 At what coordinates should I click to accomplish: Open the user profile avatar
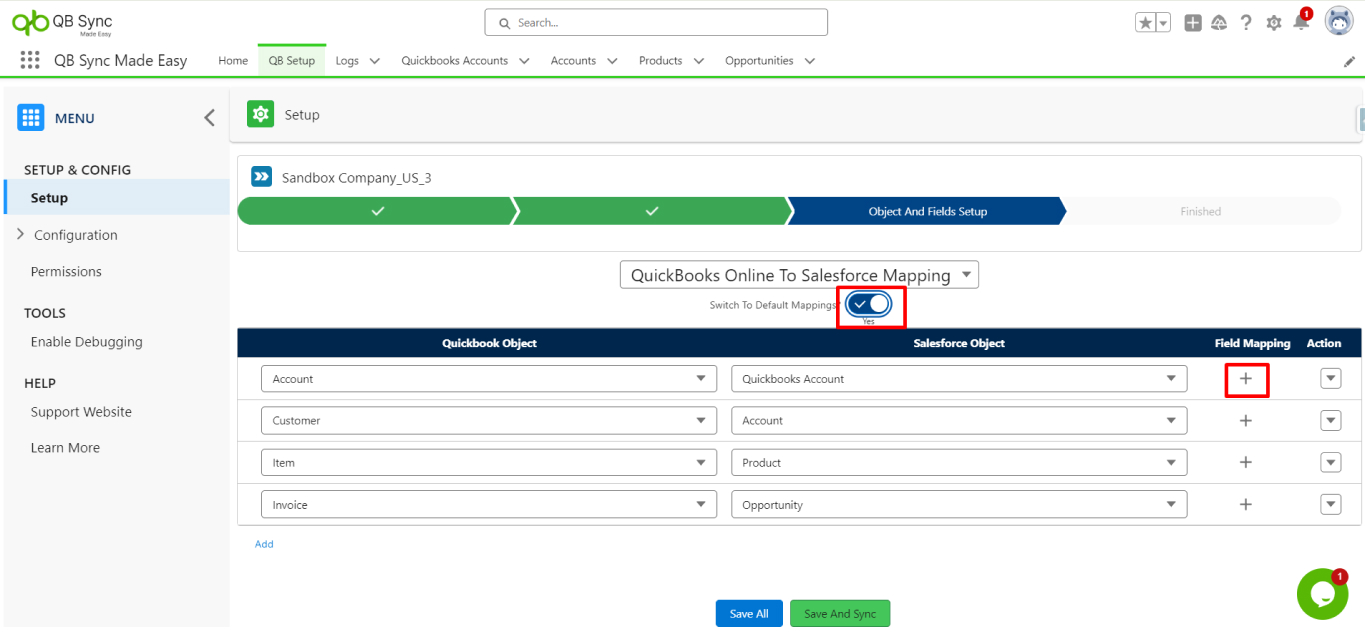click(1339, 21)
